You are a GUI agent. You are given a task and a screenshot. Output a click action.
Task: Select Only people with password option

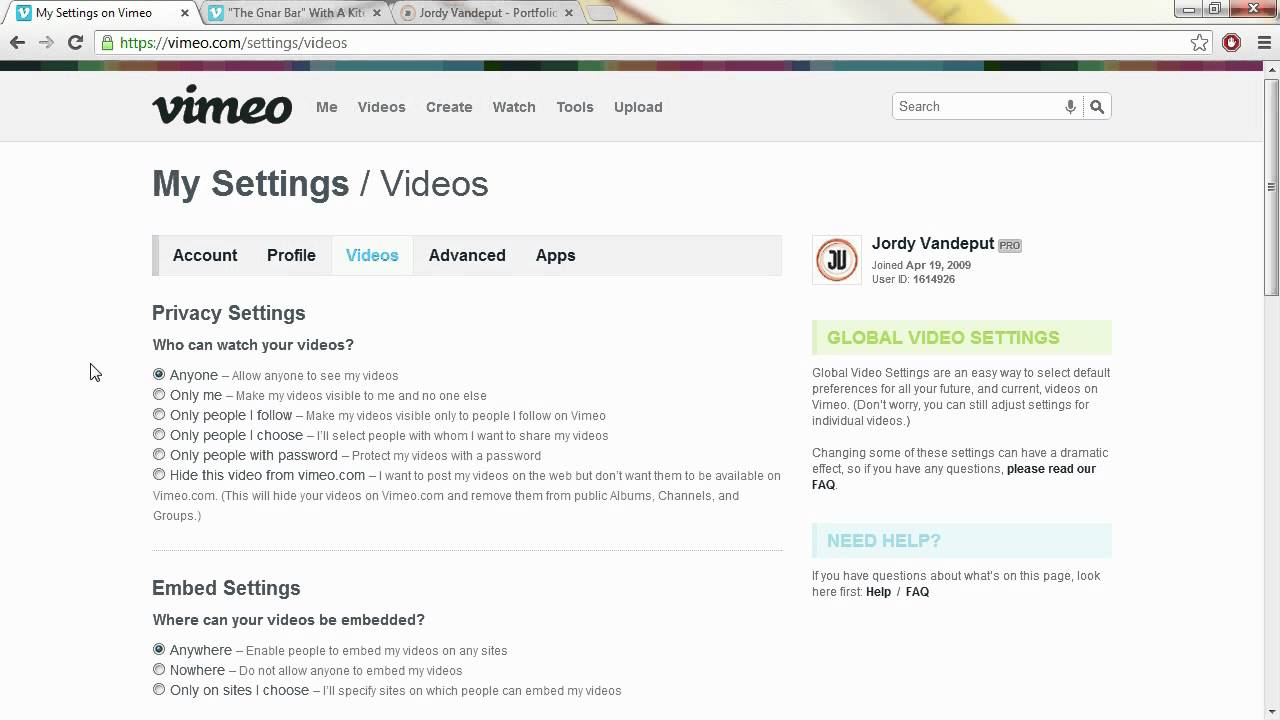pyautogui.click(x=159, y=455)
